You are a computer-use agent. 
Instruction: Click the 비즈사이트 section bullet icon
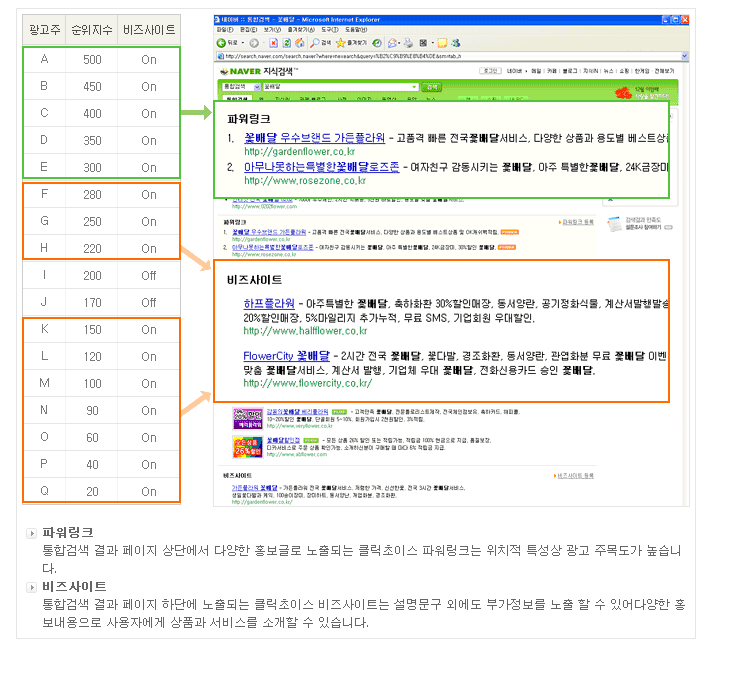click(x=32, y=587)
